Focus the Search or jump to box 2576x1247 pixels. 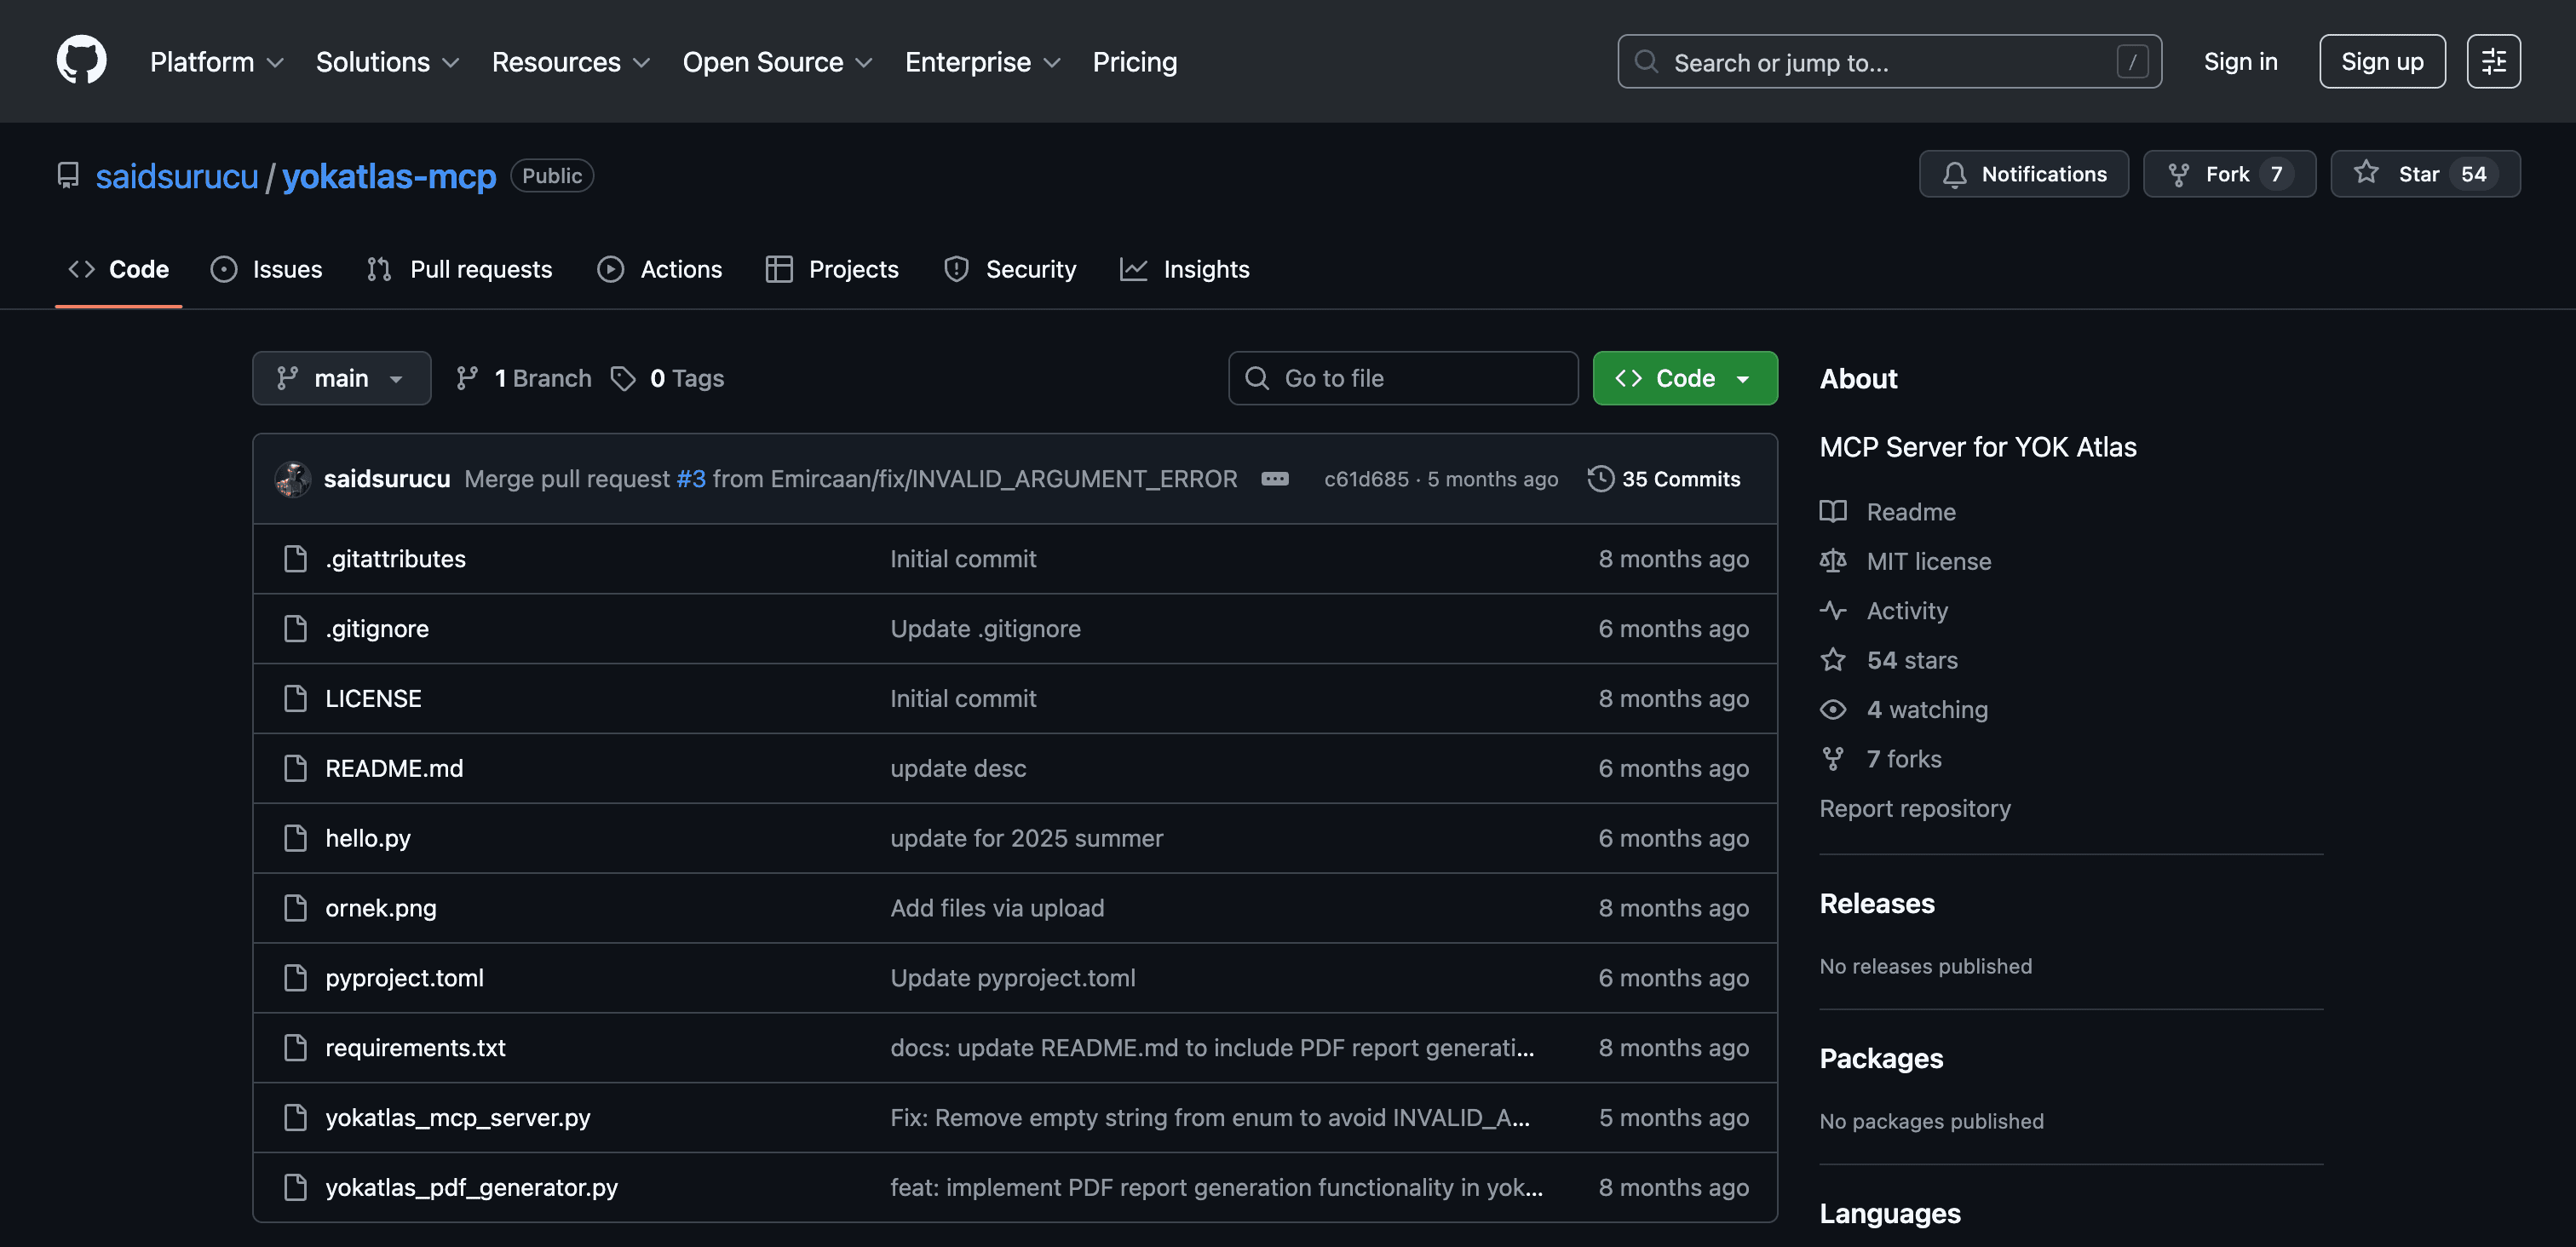1888,62
